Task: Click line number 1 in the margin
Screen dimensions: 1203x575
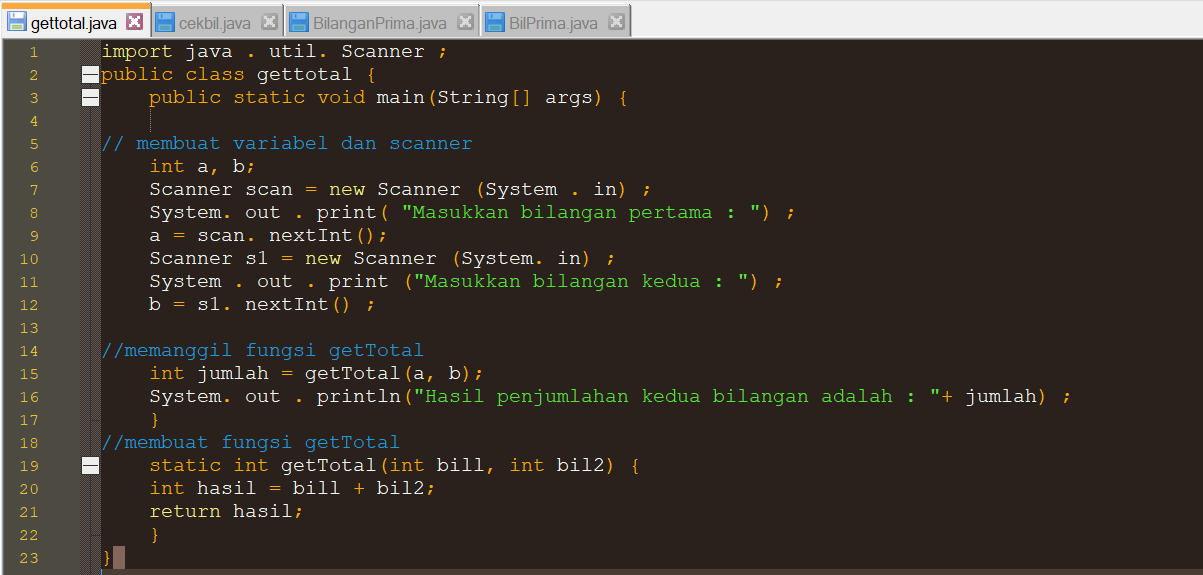Action: (33, 52)
